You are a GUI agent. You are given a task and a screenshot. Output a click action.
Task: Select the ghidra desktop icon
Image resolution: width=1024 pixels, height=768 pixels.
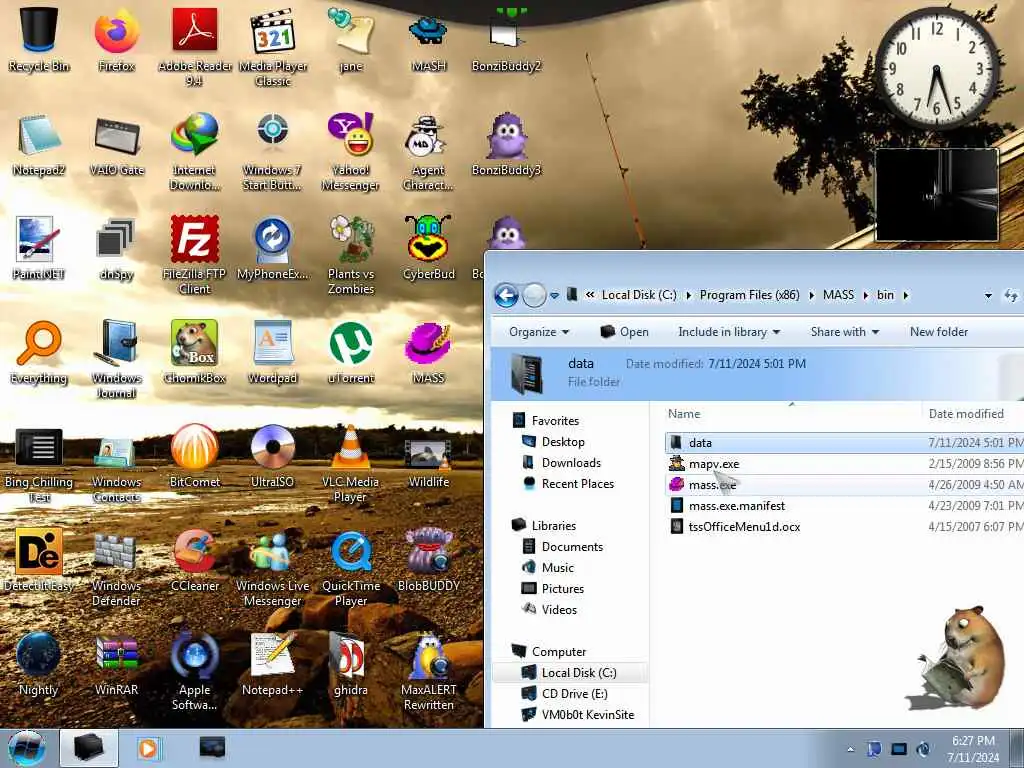351,664
